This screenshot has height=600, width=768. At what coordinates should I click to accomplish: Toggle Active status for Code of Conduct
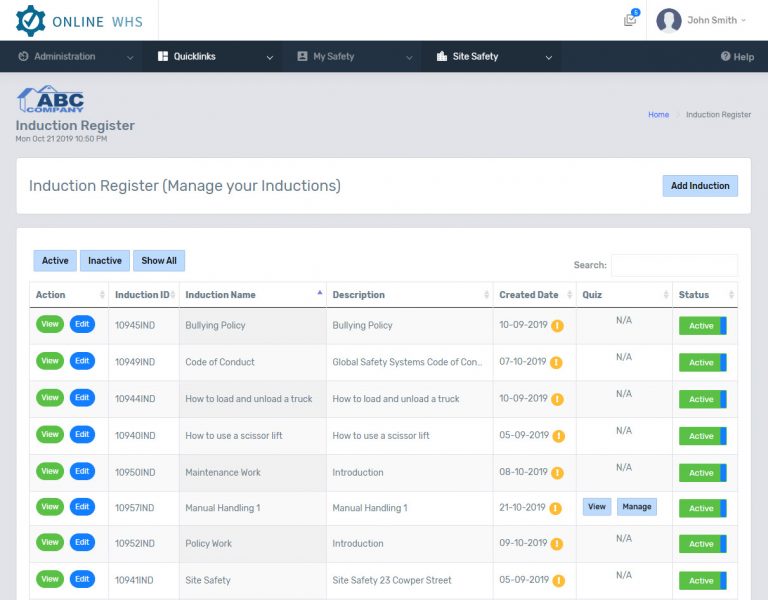click(x=702, y=363)
